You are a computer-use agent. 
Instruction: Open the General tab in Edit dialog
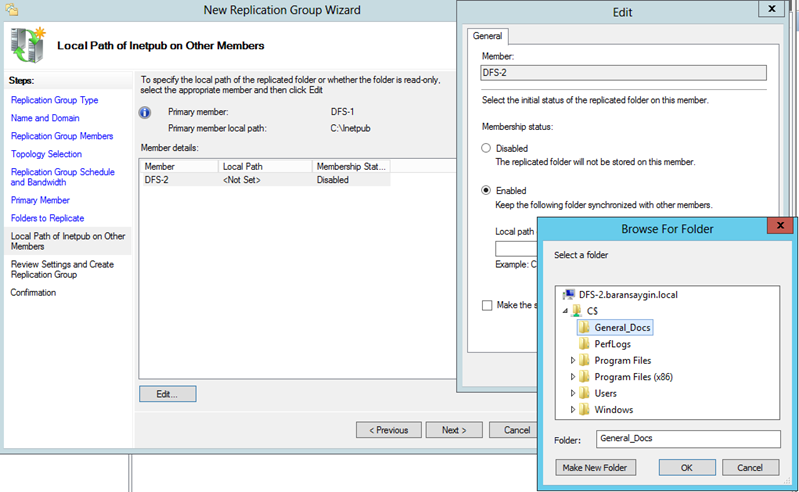coord(489,35)
